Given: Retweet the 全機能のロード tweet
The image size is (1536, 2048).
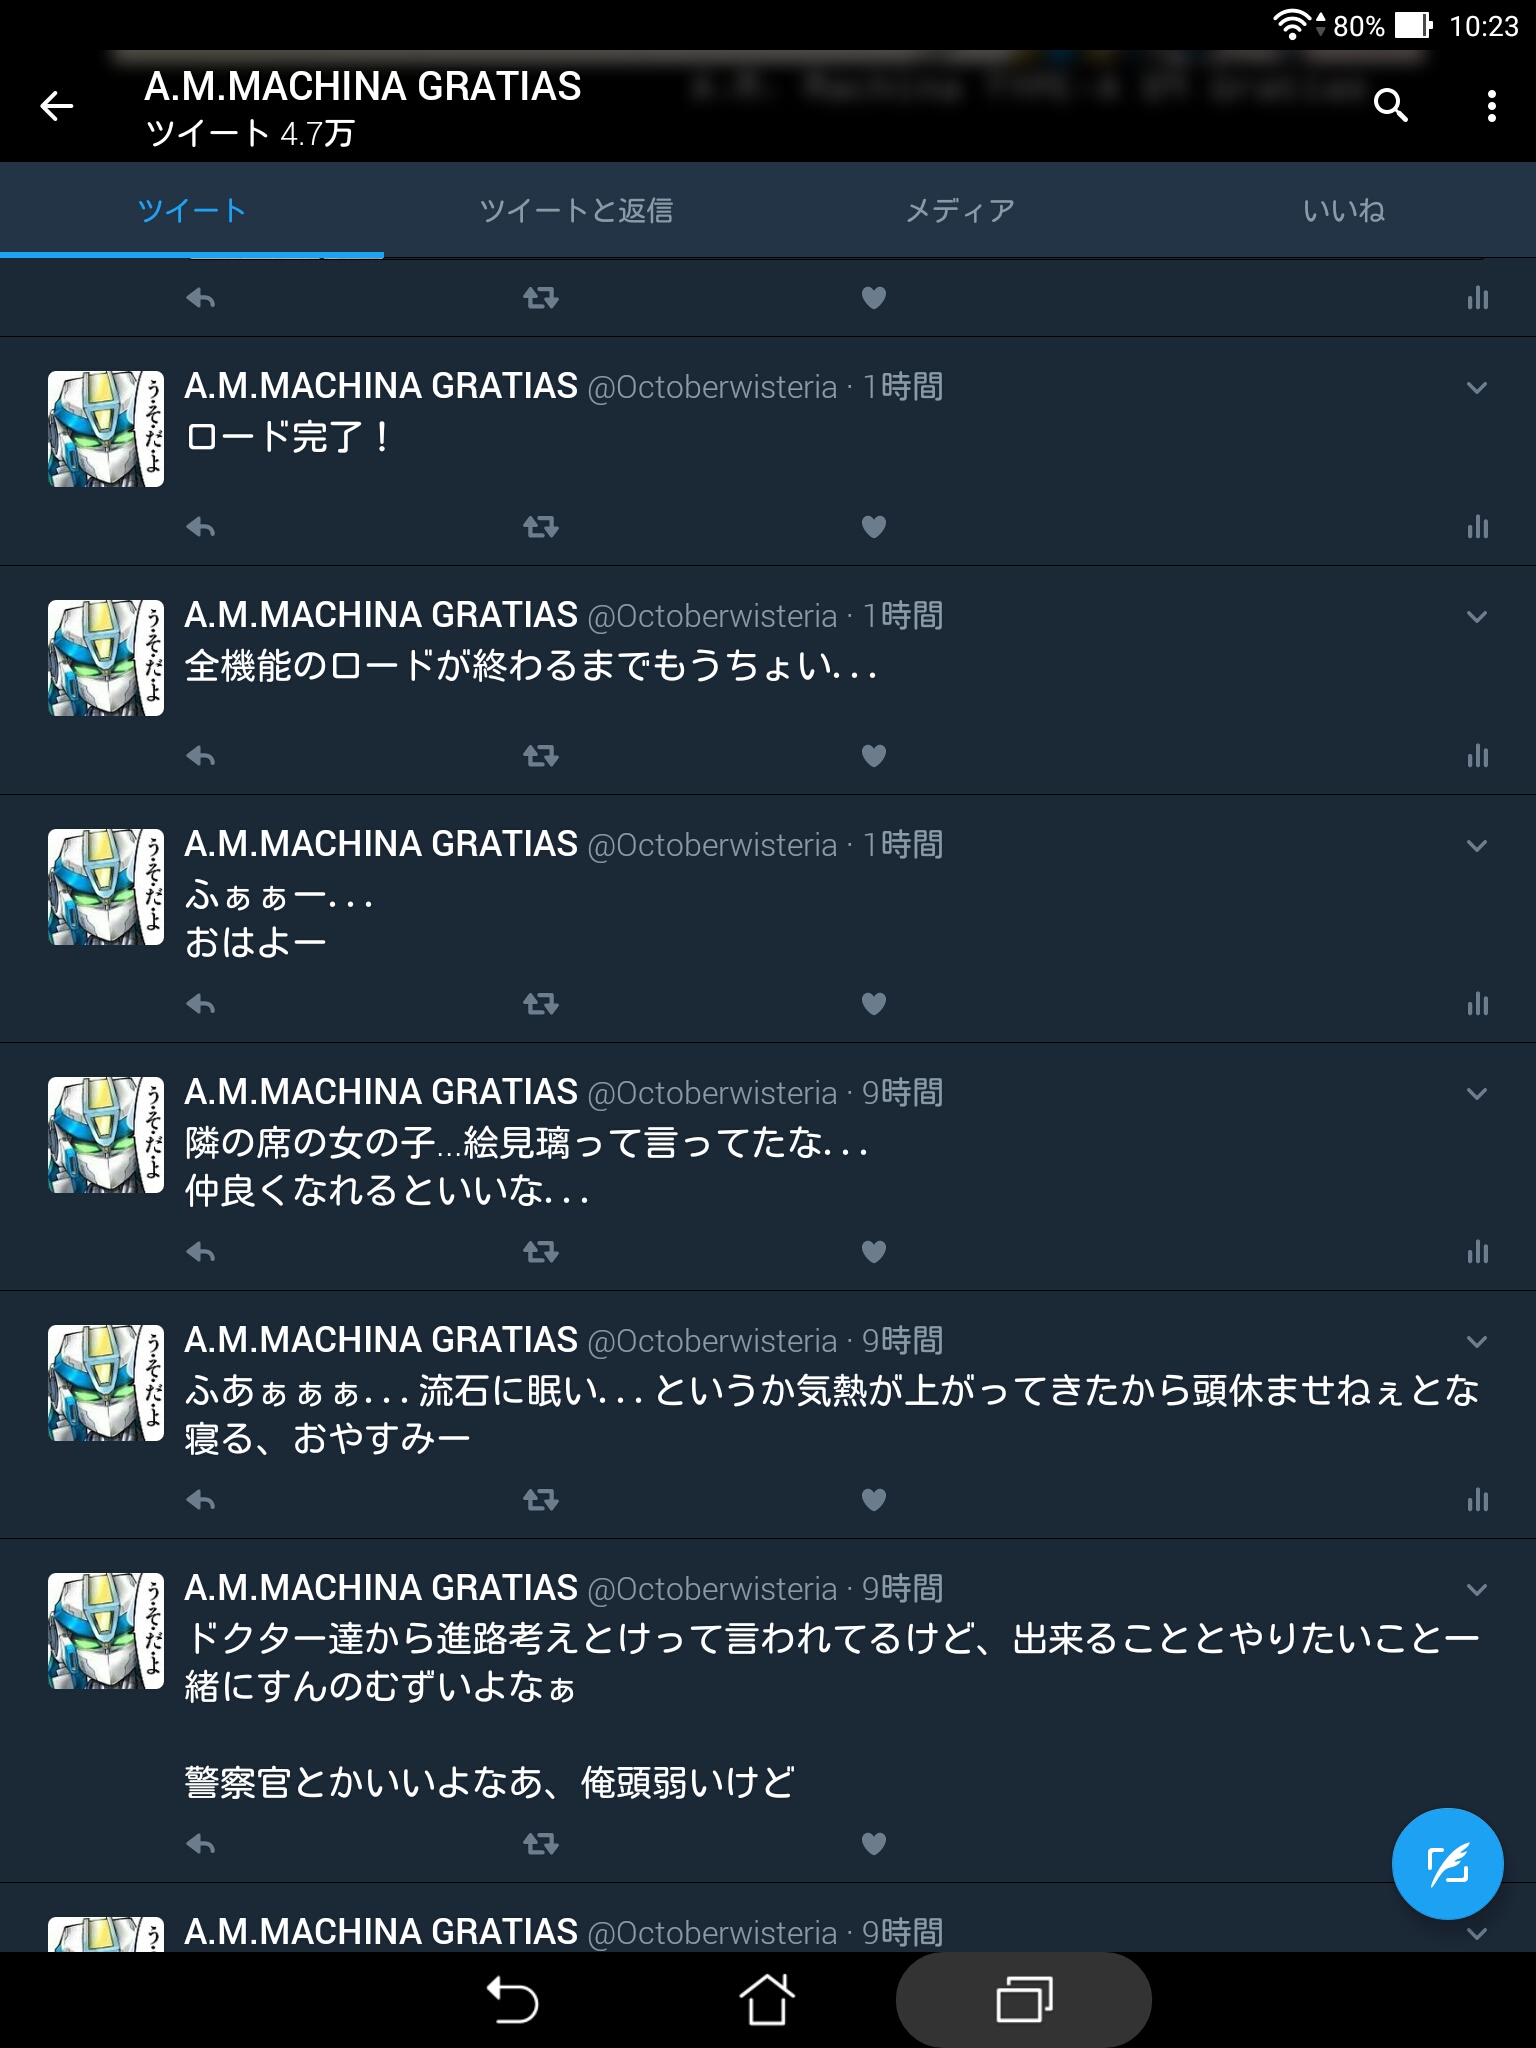Looking at the screenshot, I should pos(540,756).
